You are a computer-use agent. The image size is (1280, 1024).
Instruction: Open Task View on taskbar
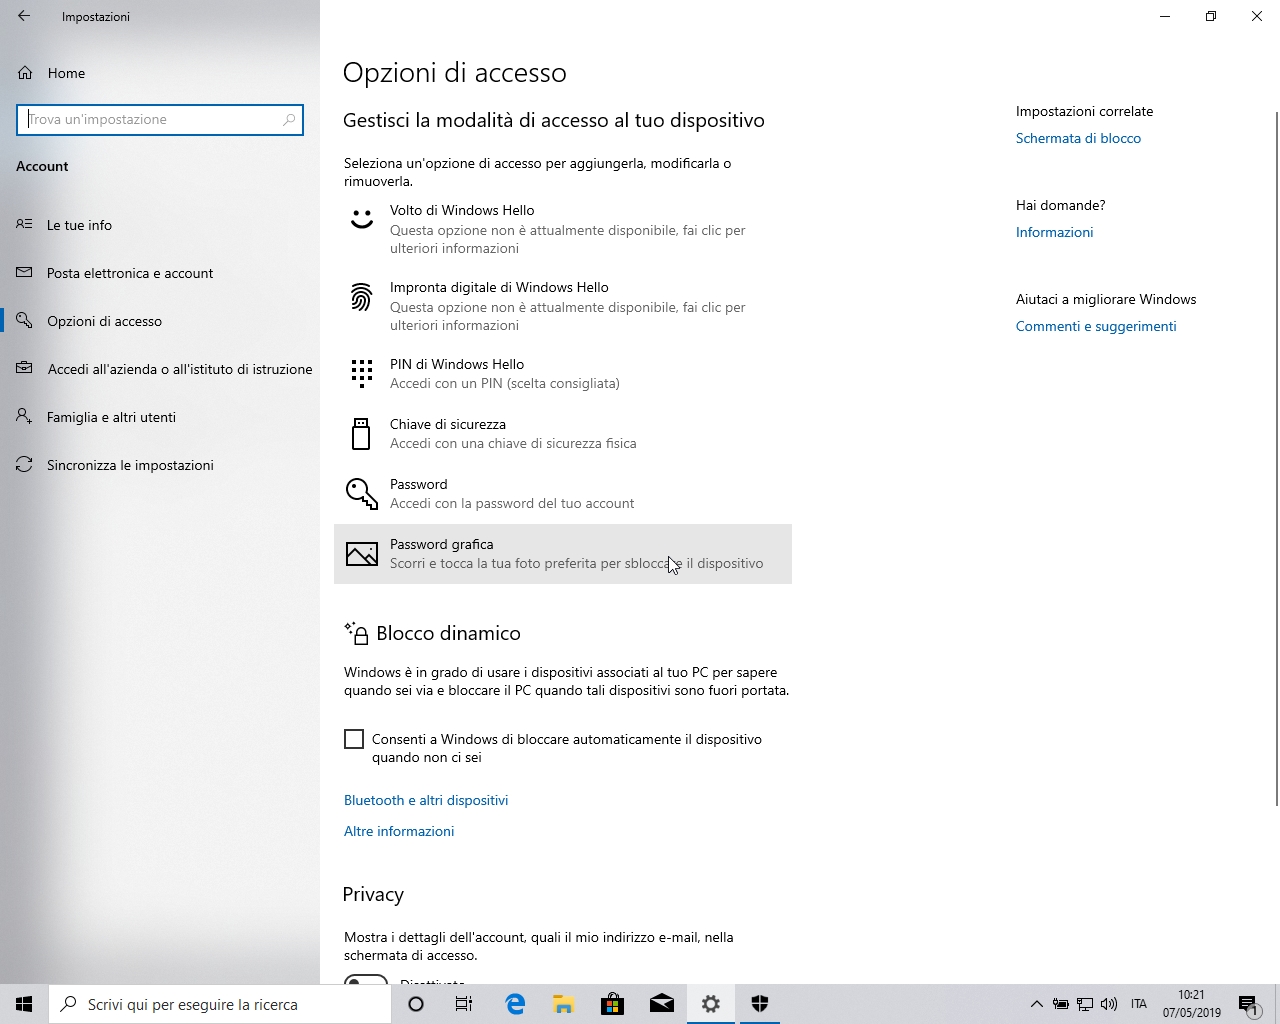tap(464, 1004)
